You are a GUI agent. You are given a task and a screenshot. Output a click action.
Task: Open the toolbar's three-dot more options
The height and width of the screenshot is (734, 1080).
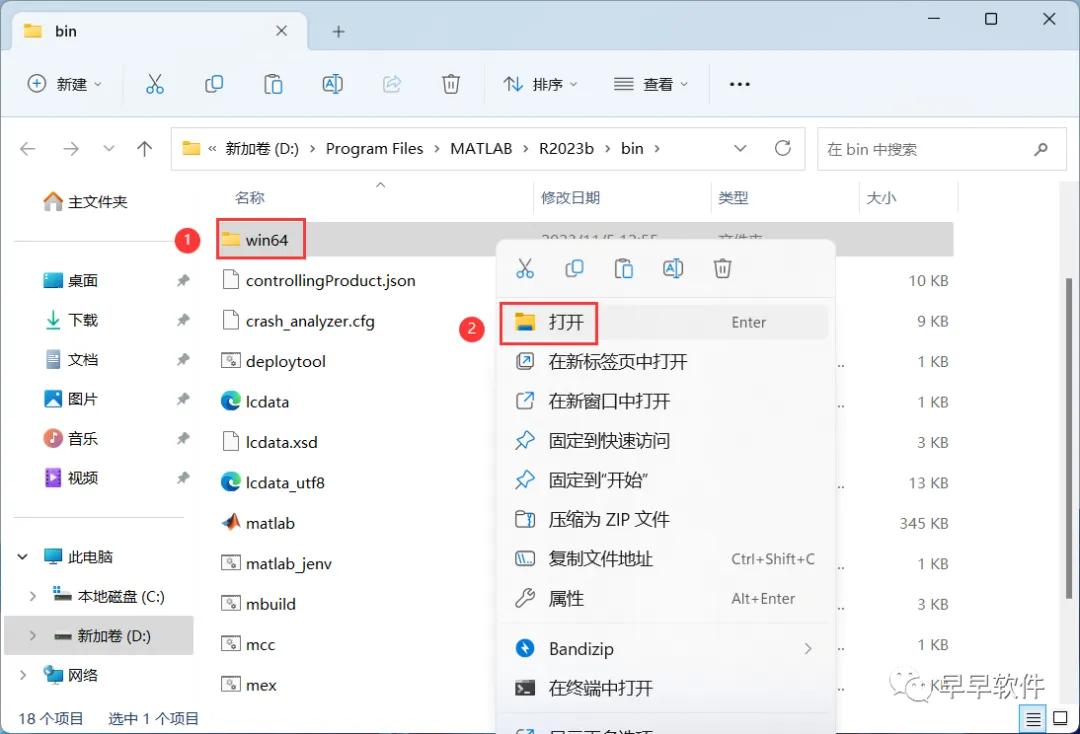(x=740, y=84)
